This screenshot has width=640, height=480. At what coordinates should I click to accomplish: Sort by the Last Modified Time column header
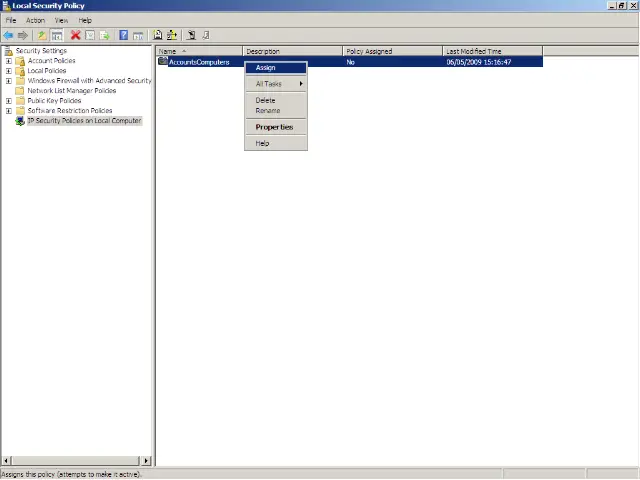pos(493,51)
